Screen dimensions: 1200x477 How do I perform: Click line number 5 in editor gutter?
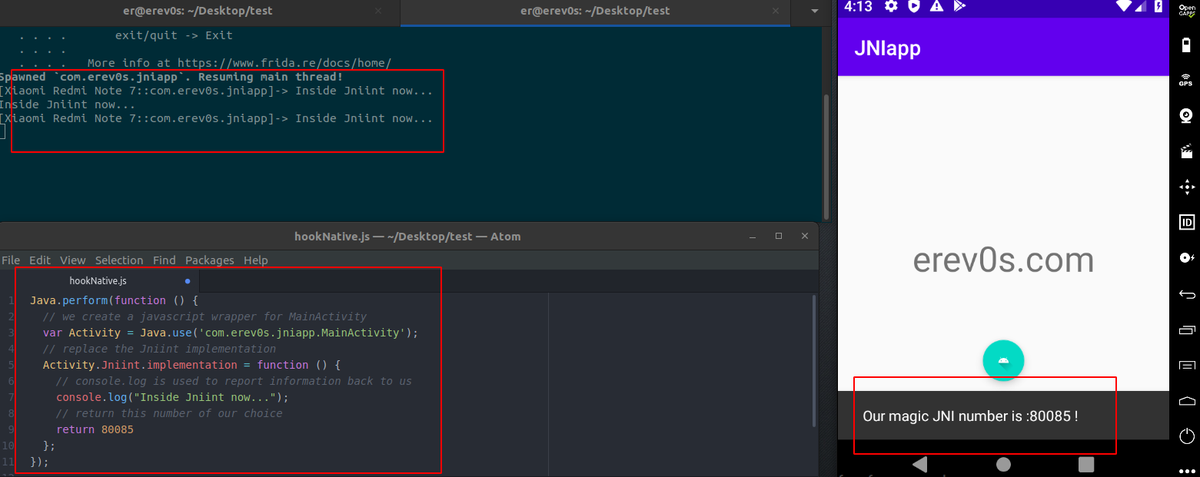[9, 365]
